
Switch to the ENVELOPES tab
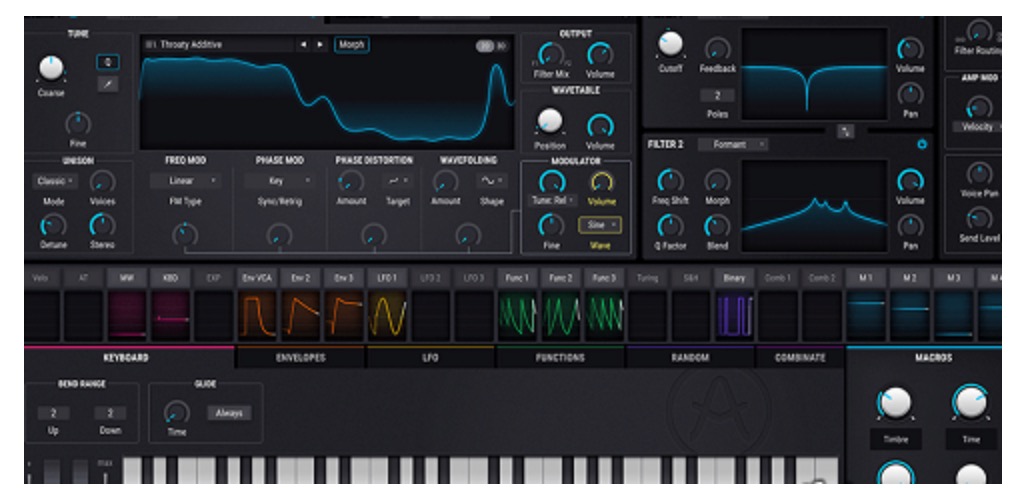(x=301, y=357)
